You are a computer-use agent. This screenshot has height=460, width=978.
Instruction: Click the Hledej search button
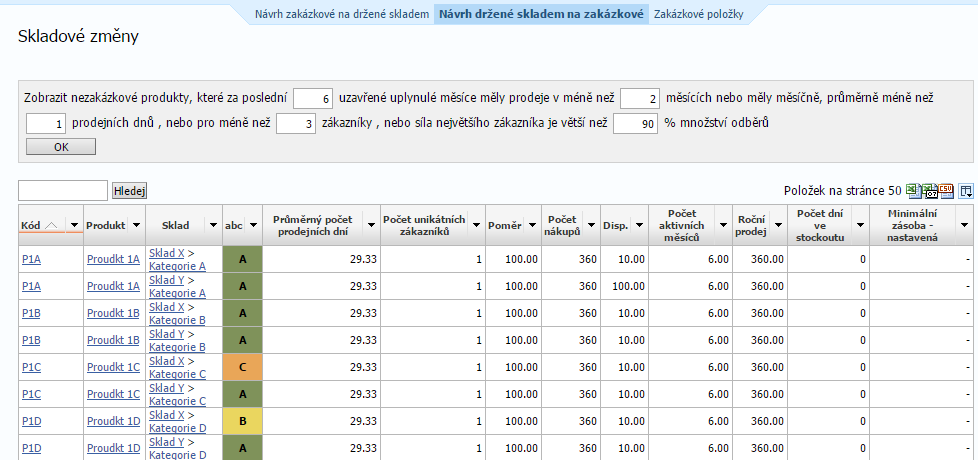(130, 191)
